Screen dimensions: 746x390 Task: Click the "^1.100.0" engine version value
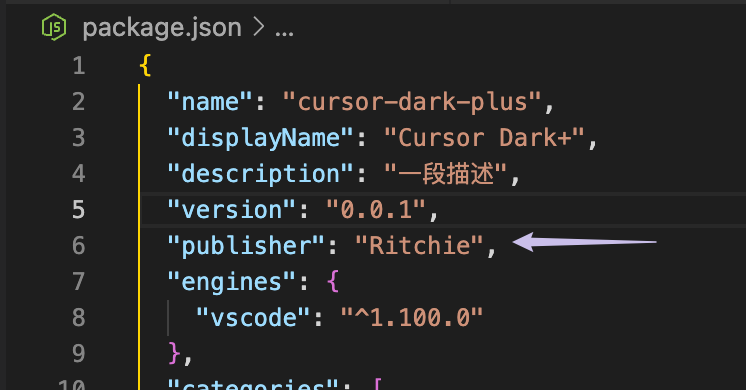[412, 317]
